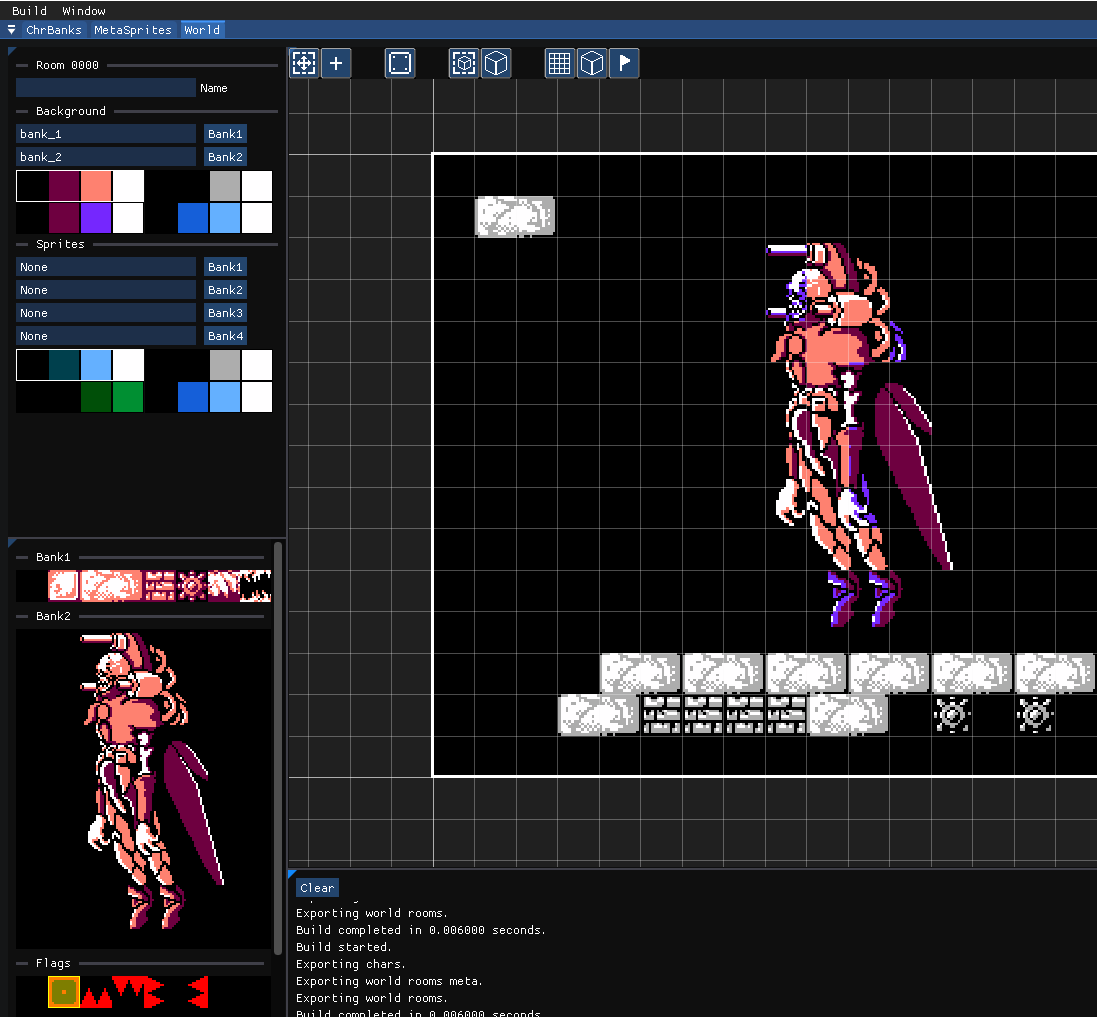Click the 'Build started.' log line
1097x1017 pixels.
344,947
